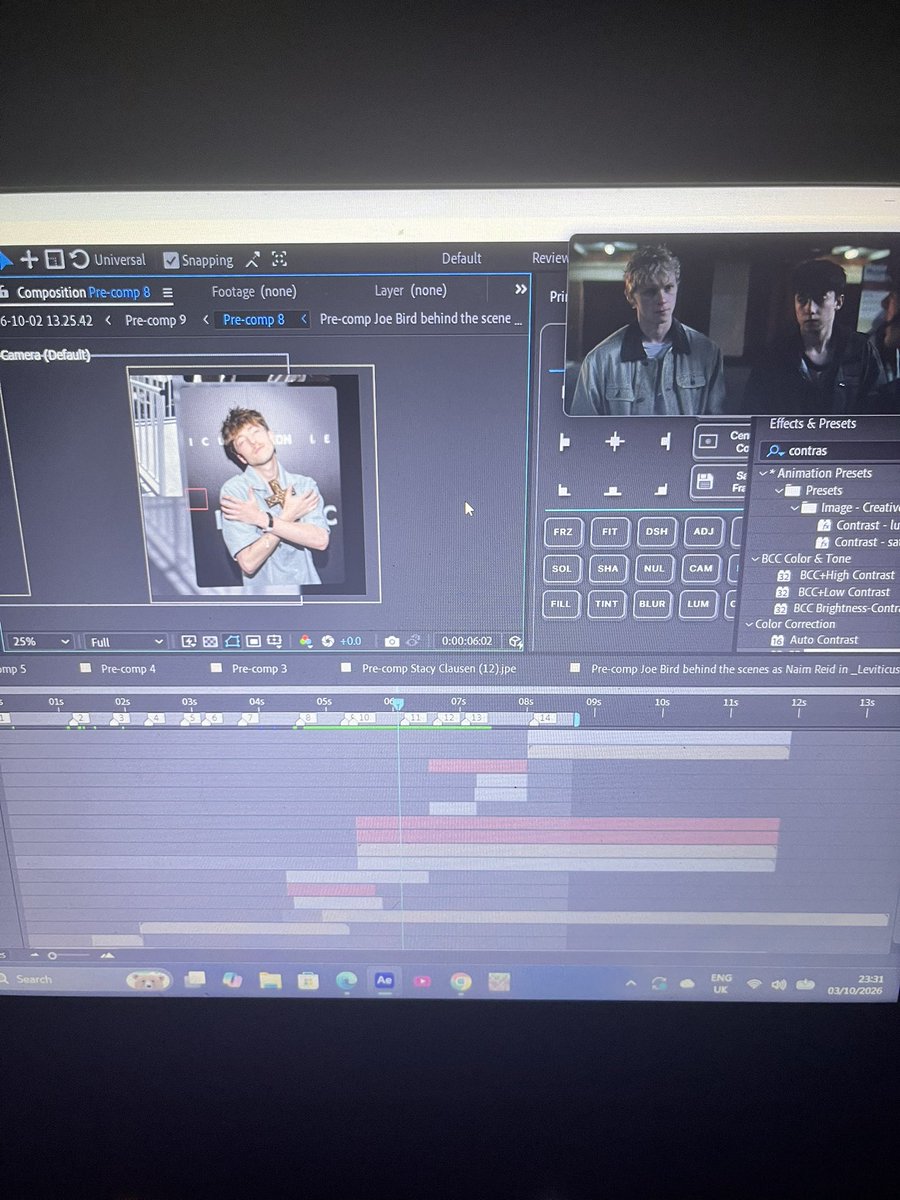Toggle the Snapping checkbox
The width and height of the screenshot is (900, 1200).
[x=171, y=260]
